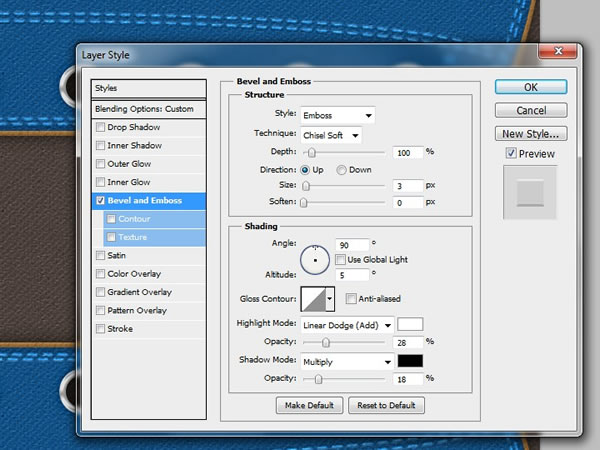Enable the Outer Glow checkbox
This screenshot has height=450, width=600.
click(100, 164)
